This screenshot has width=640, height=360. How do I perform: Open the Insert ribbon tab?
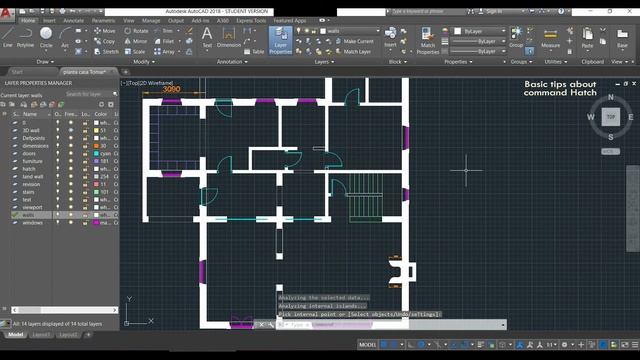coord(49,20)
